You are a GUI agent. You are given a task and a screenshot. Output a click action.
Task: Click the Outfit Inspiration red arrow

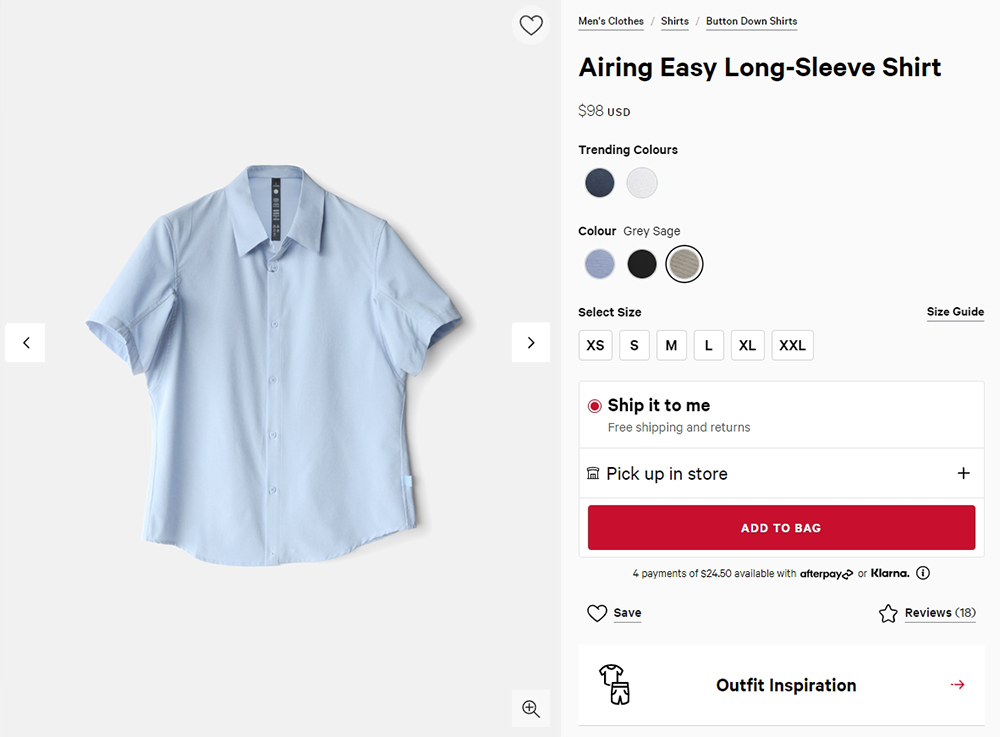pyautogui.click(x=957, y=685)
